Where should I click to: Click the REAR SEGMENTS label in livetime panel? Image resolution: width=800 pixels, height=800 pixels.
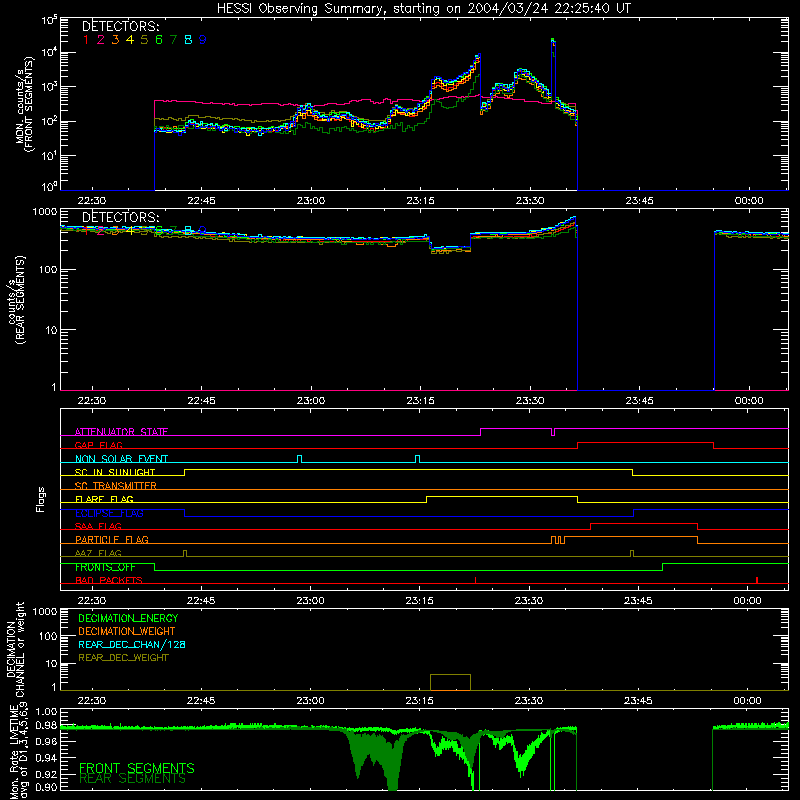pos(132,779)
